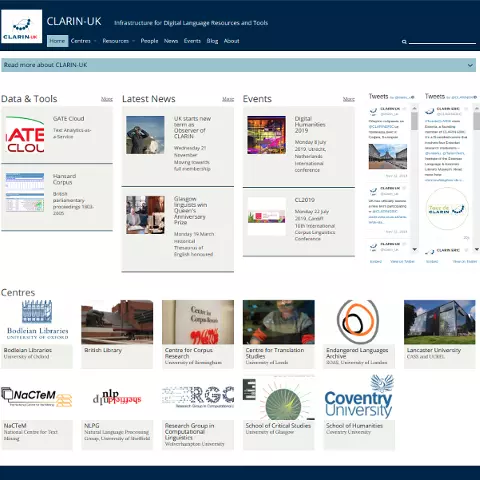This screenshot has width=480, height=480.
Task: Open NLPG centre name link
Action: tap(92, 426)
